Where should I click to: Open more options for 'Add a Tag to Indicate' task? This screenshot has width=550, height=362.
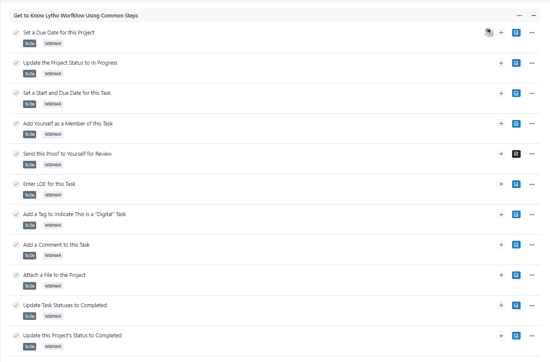(x=532, y=214)
